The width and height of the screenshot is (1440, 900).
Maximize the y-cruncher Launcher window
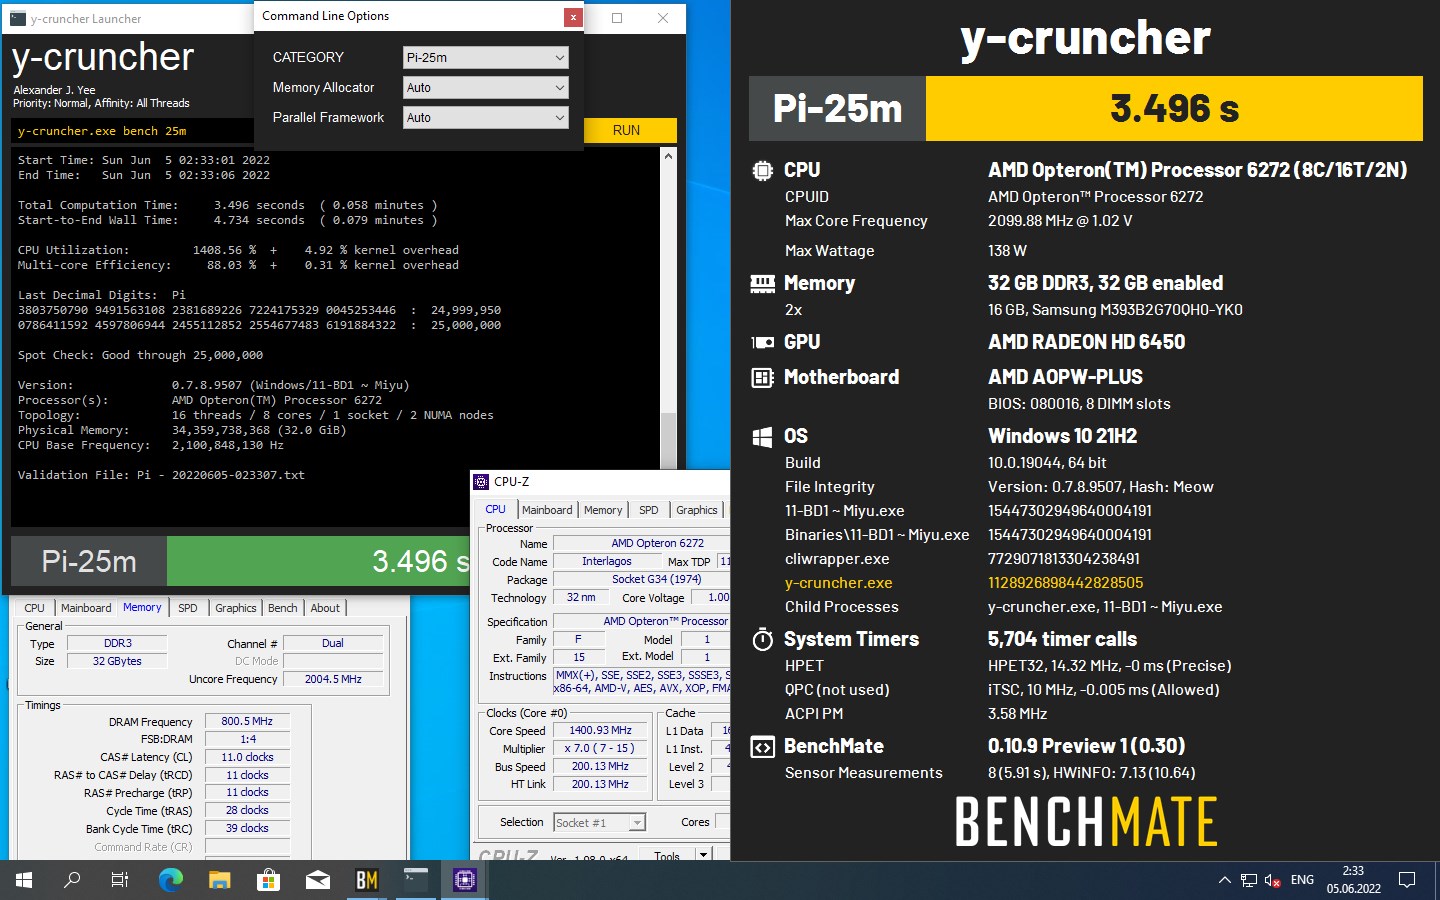tap(617, 18)
